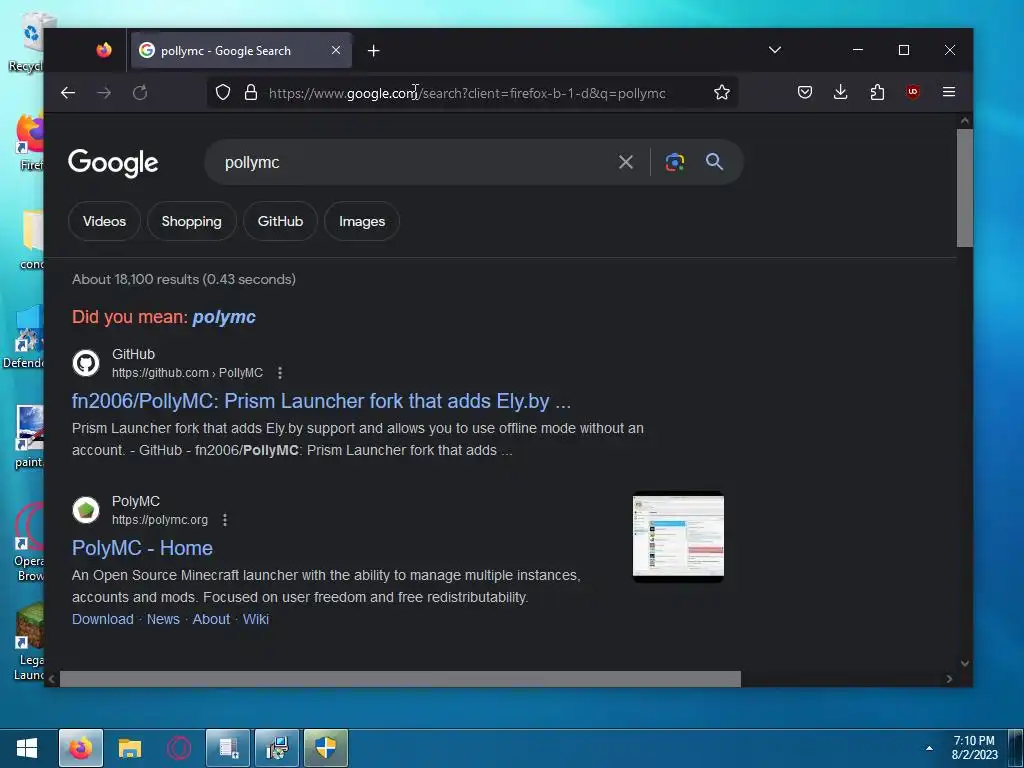Click the 'https://github.com › PollyMC' breadcrumb
Image resolution: width=1024 pixels, height=768 pixels.
click(x=187, y=373)
